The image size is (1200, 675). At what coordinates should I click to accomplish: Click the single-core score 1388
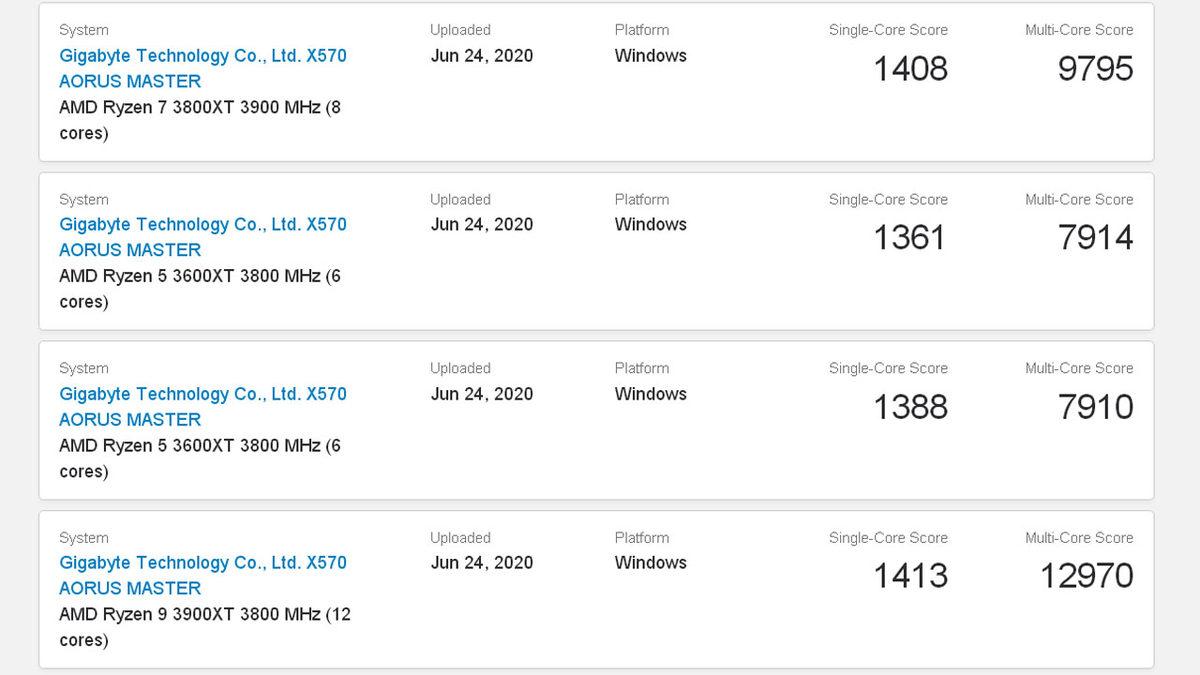pyautogui.click(x=910, y=407)
